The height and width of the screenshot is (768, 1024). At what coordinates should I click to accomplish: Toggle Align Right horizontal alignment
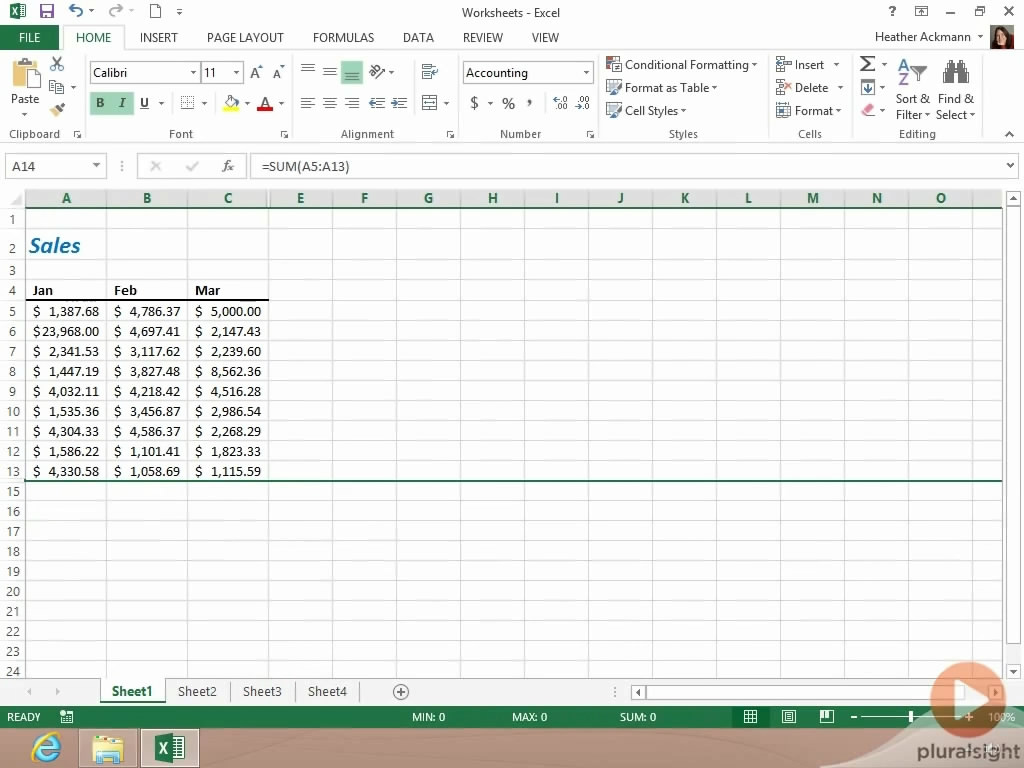pos(352,103)
